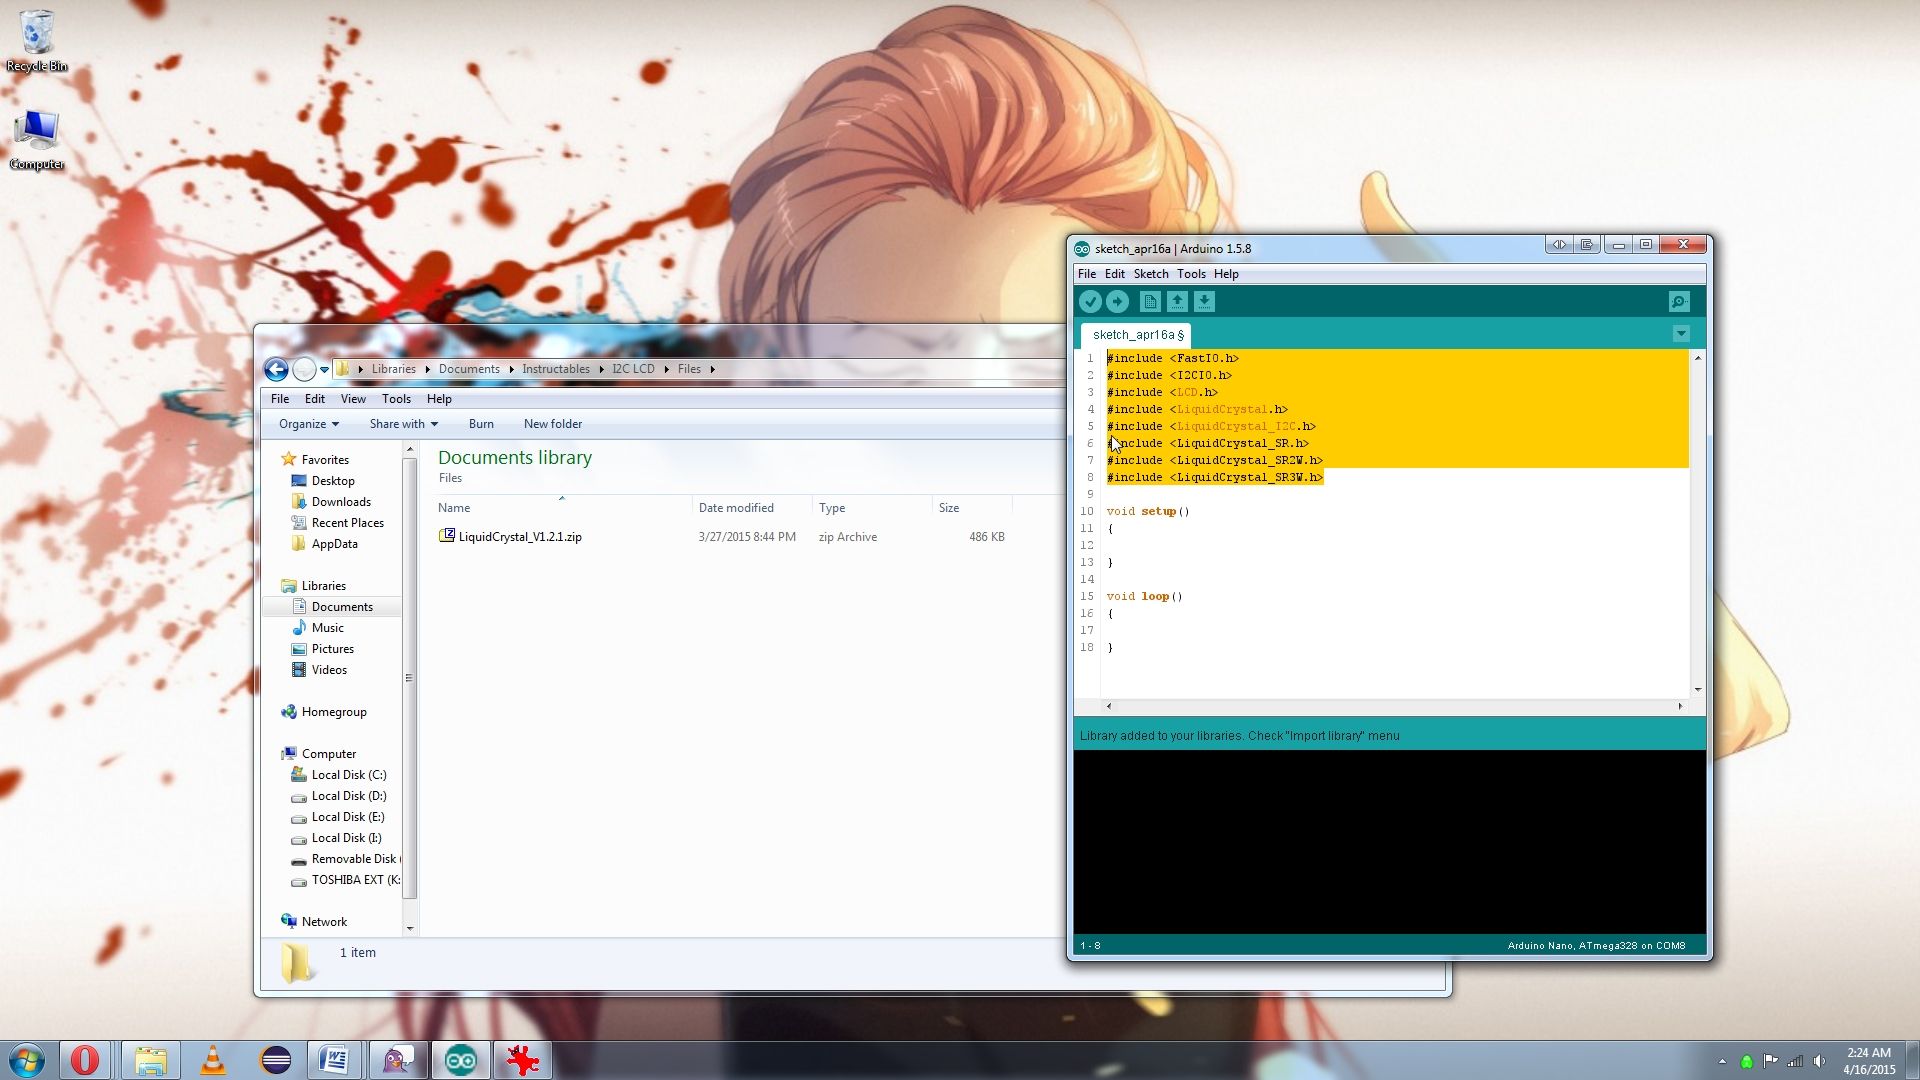1920x1080 pixels.
Task: Click the Explorer back navigation arrow
Action: (277, 369)
